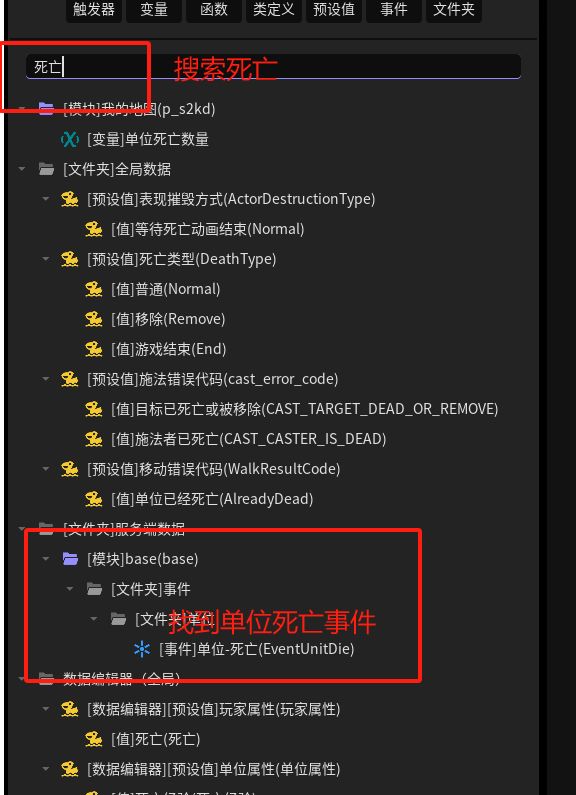Screen dimensions: 576x795
Task: Switch to the 预设值 filter tab
Action: pos(334,10)
